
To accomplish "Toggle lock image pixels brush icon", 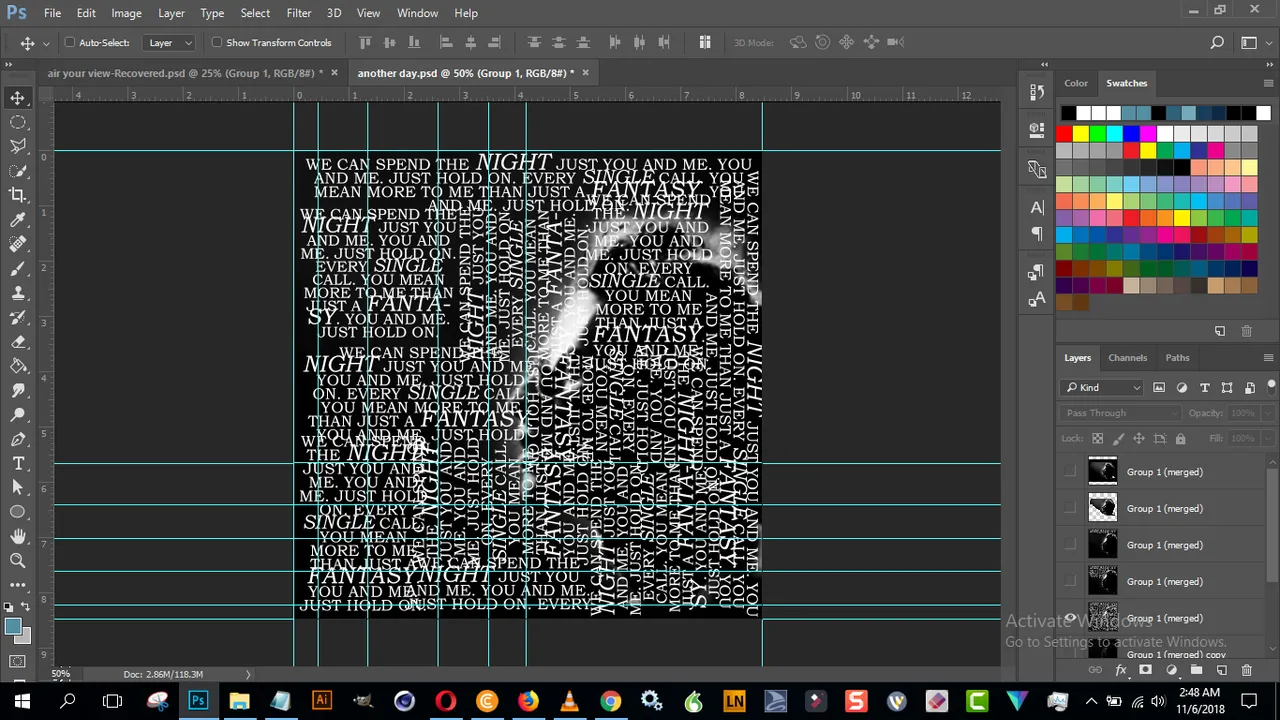I will [x=1118, y=438].
